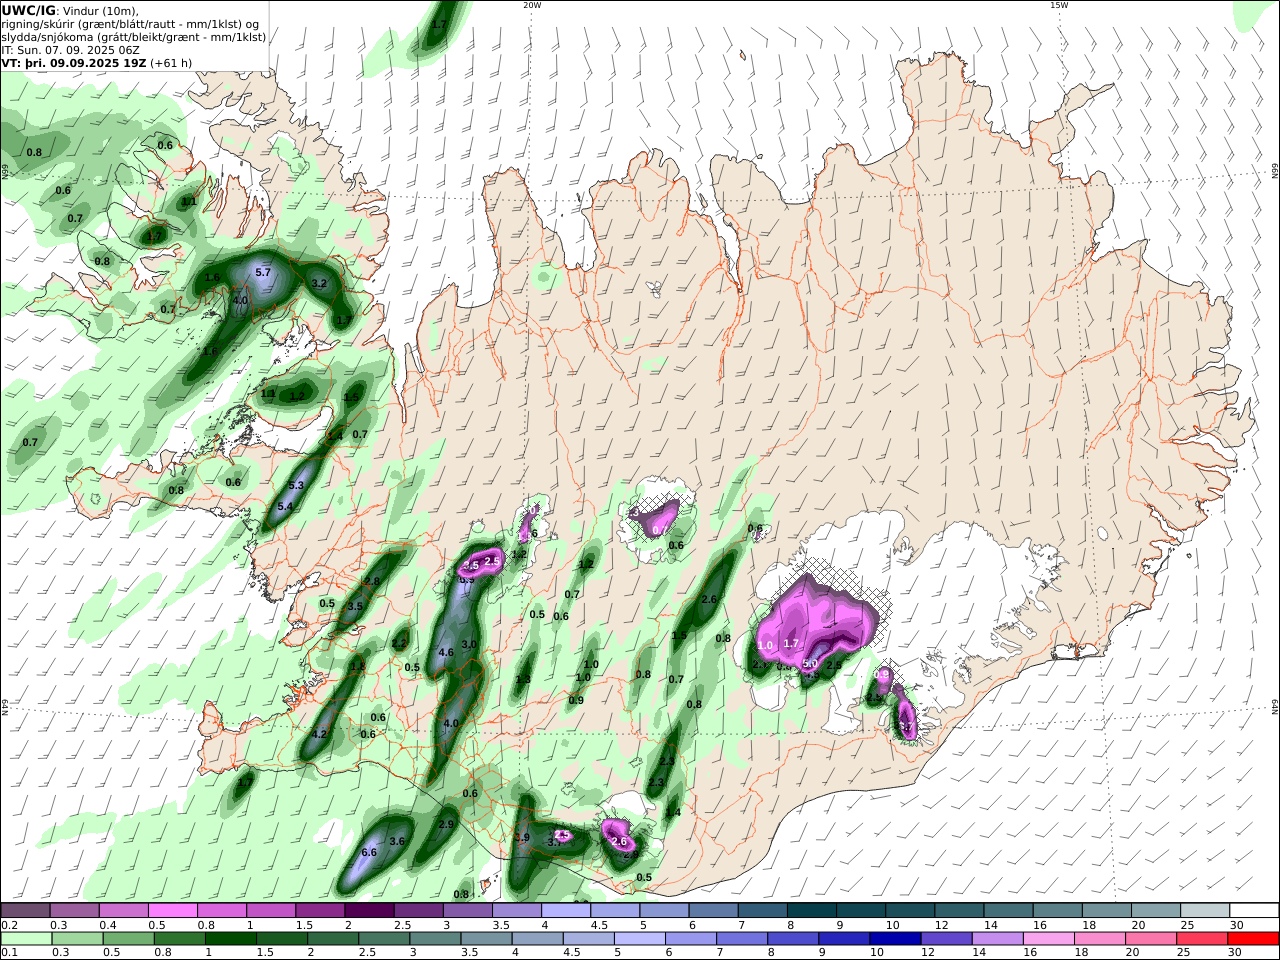Select the 3.2 precipitation value label
1280x960 pixels.
click(x=320, y=284)
